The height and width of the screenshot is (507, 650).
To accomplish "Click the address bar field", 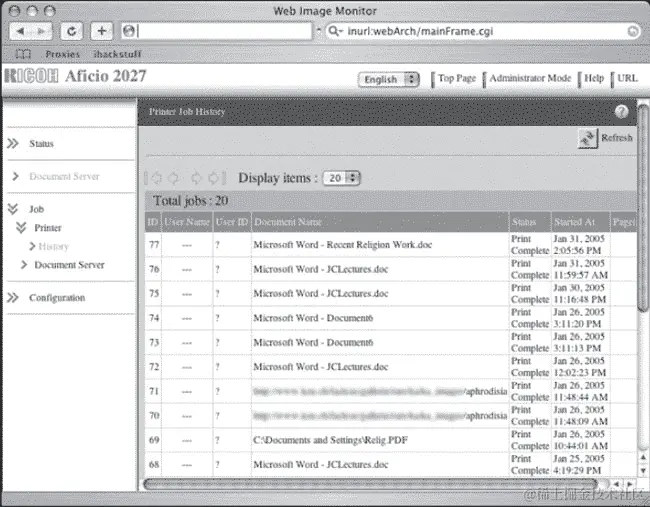I will (216, 31).
